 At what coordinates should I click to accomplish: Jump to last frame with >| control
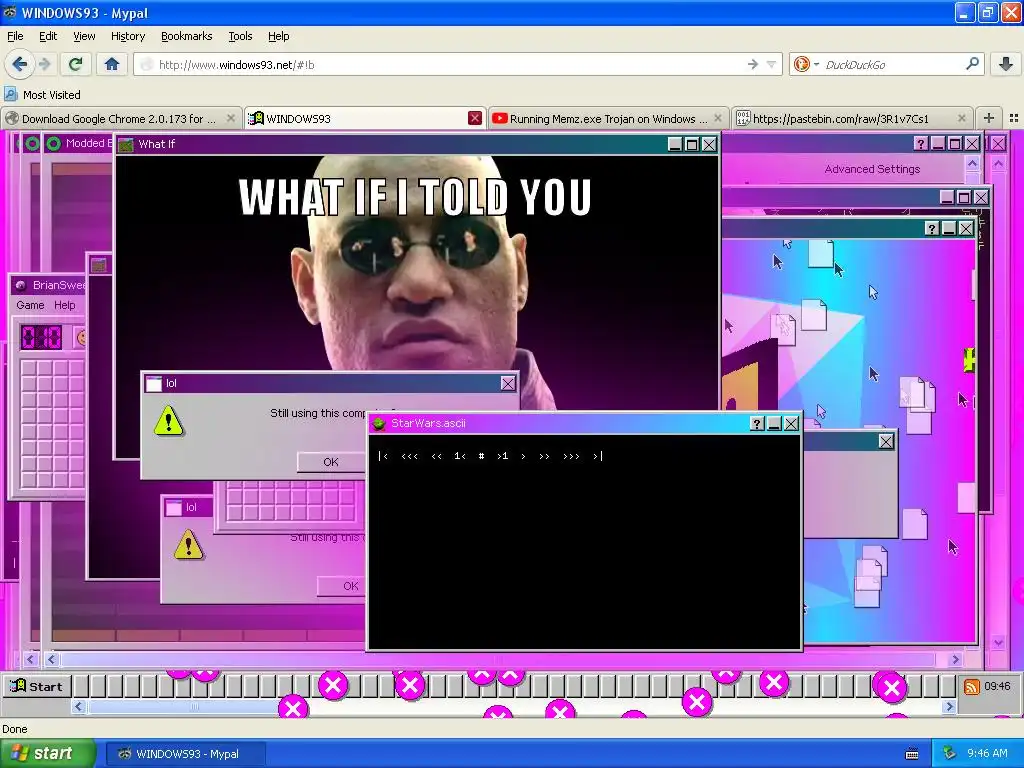click(x=598, y=456)
